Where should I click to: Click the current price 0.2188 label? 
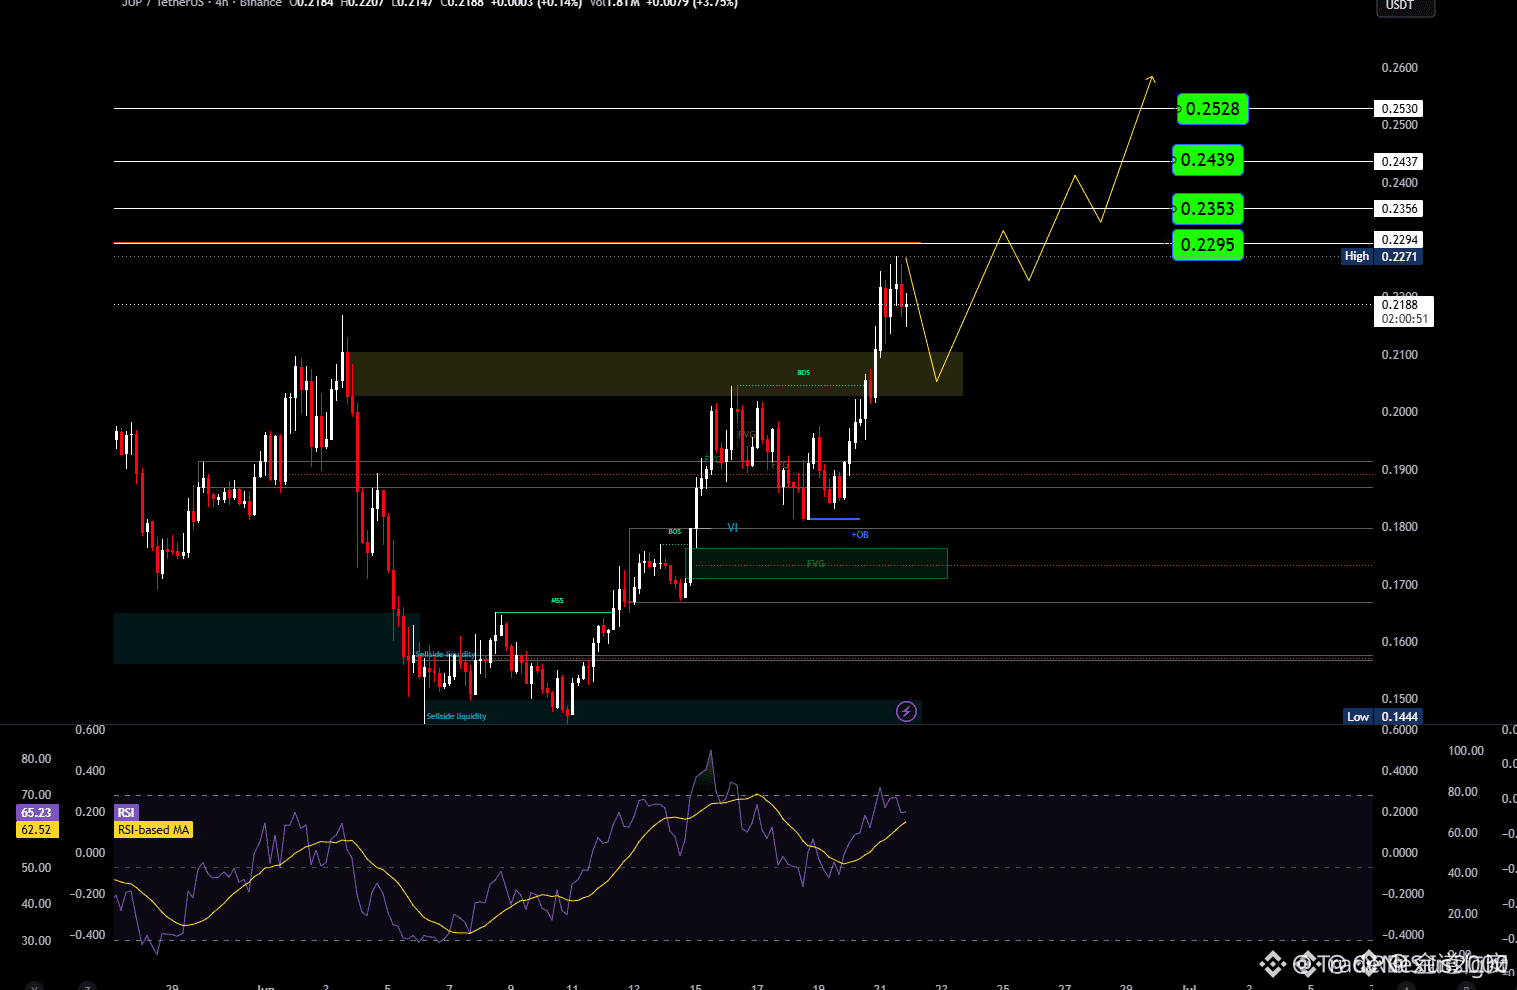click(1399, 305)
